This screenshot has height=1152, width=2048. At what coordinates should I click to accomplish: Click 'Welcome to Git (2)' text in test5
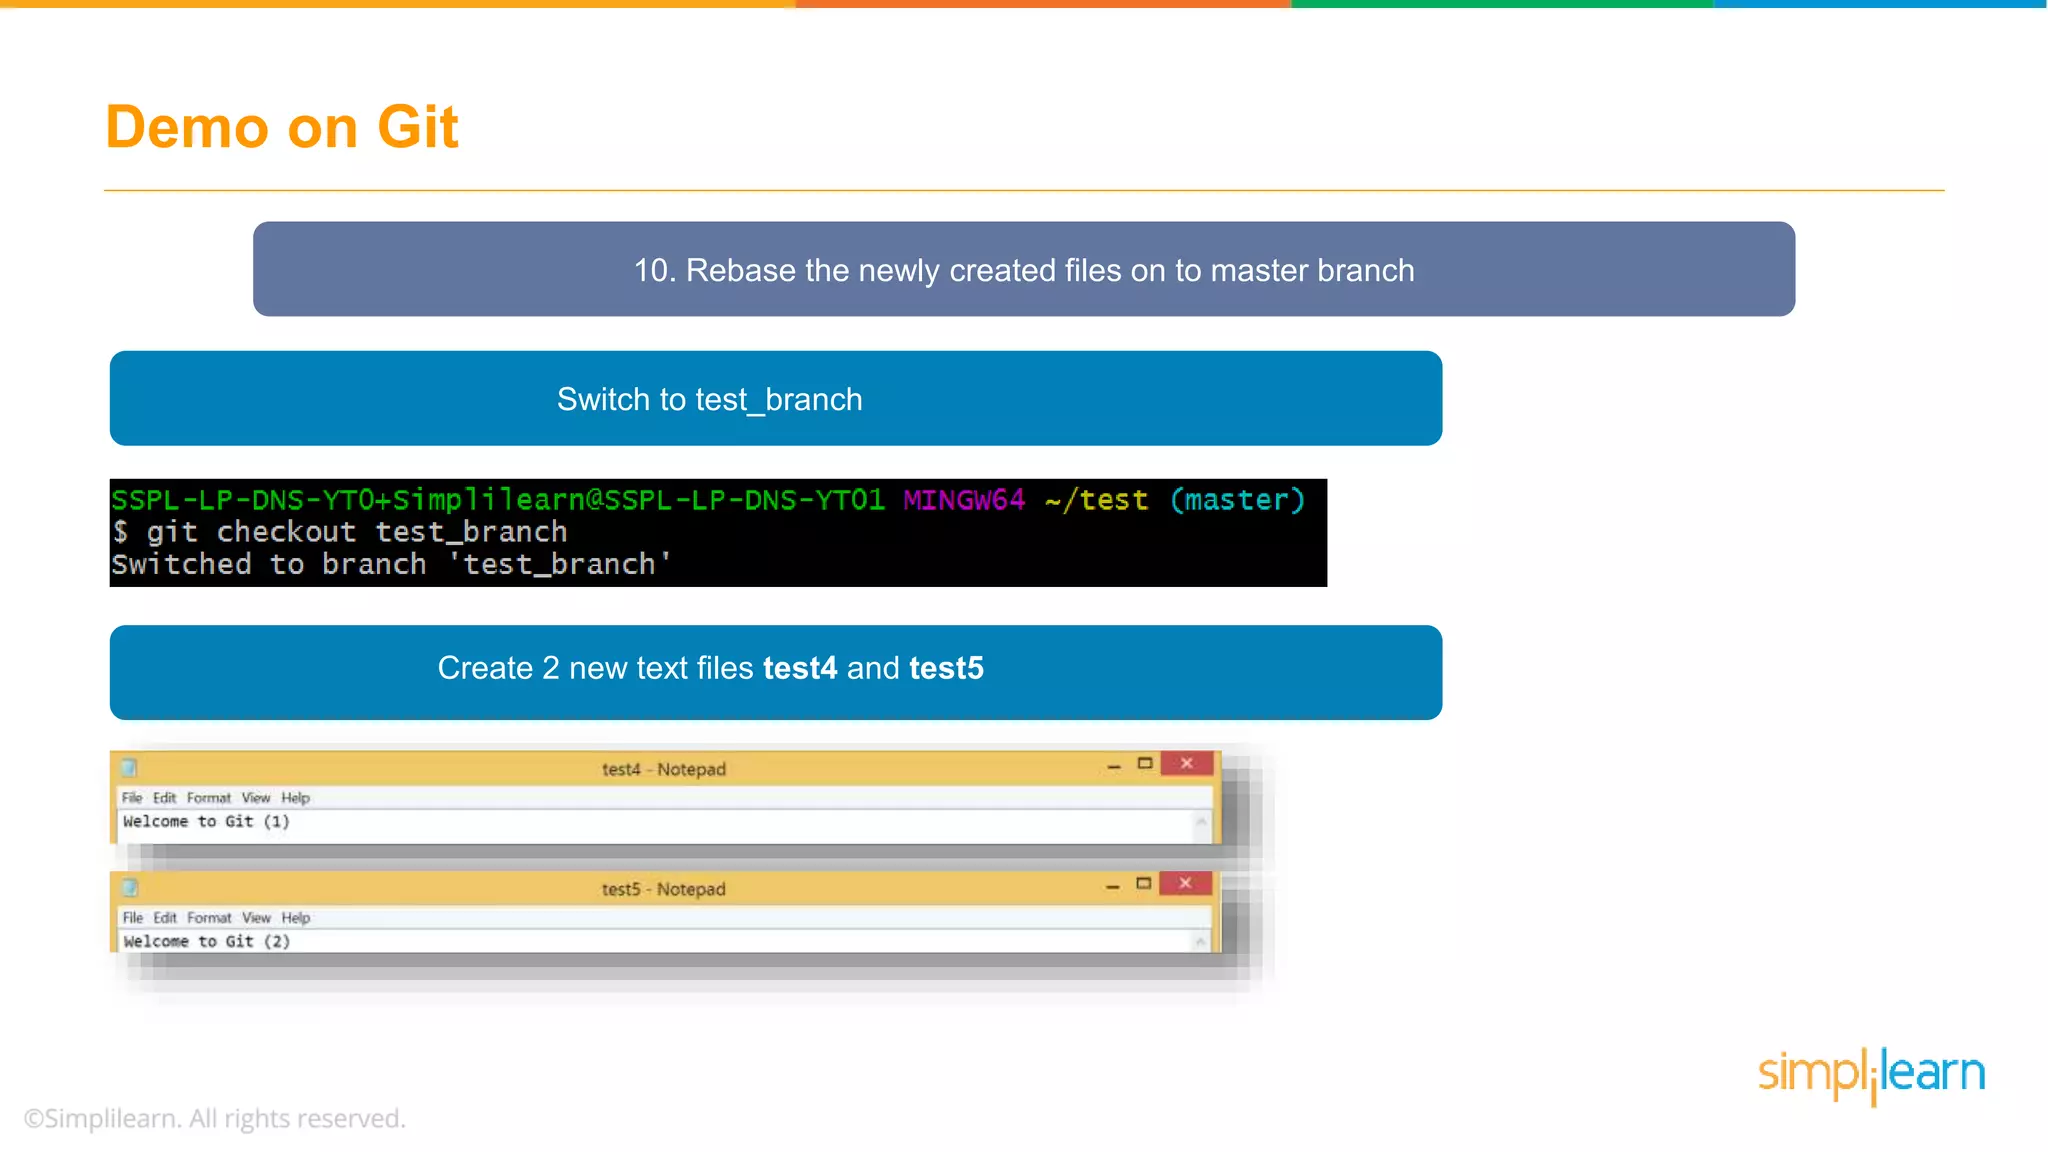coord(207,942)
